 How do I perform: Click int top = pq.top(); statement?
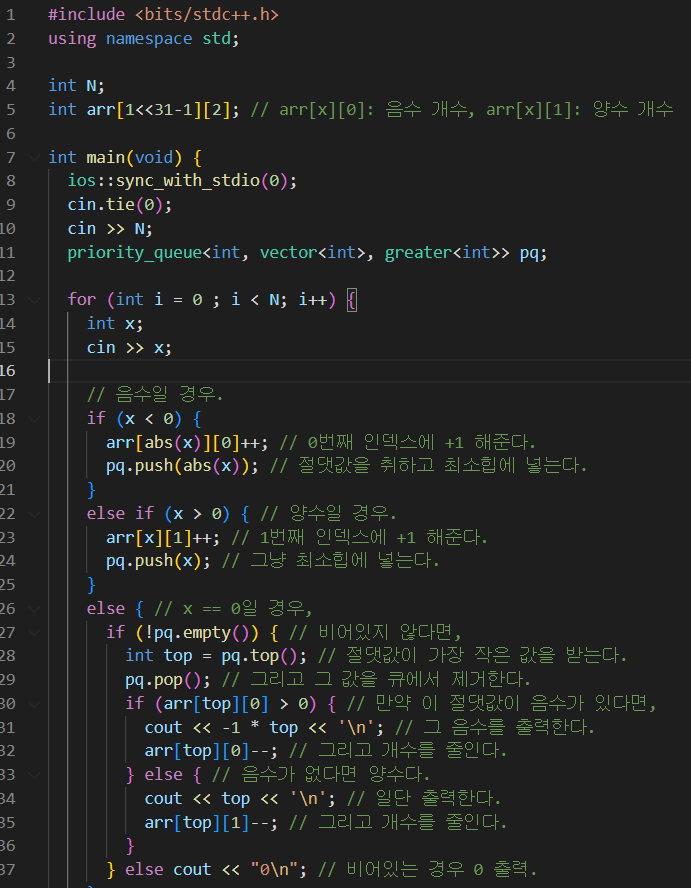coord(216,656)
